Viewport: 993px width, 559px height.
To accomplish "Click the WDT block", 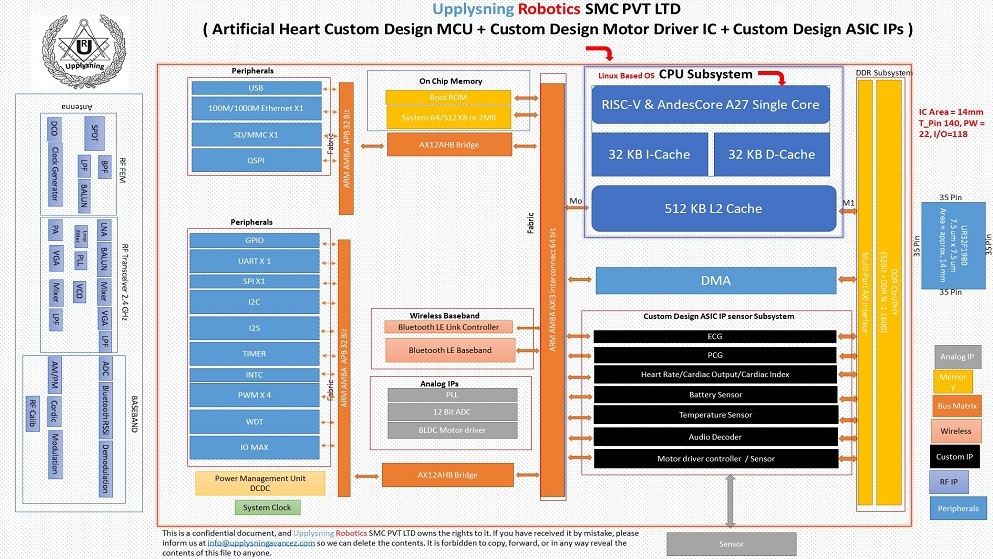I will coord(255,422).
